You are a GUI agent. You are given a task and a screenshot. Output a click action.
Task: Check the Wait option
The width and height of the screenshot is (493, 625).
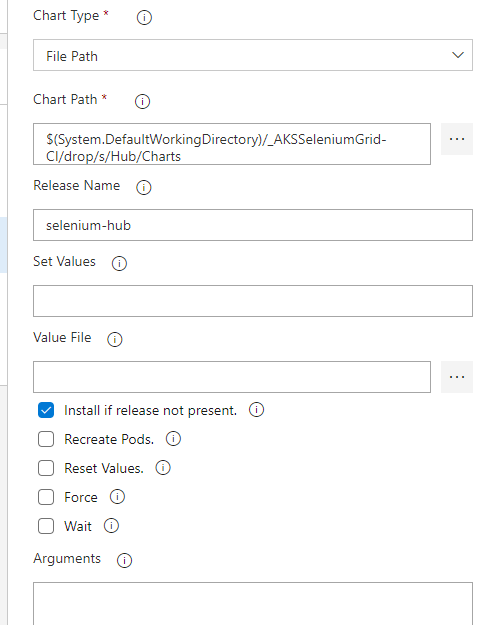coord(46,526)
